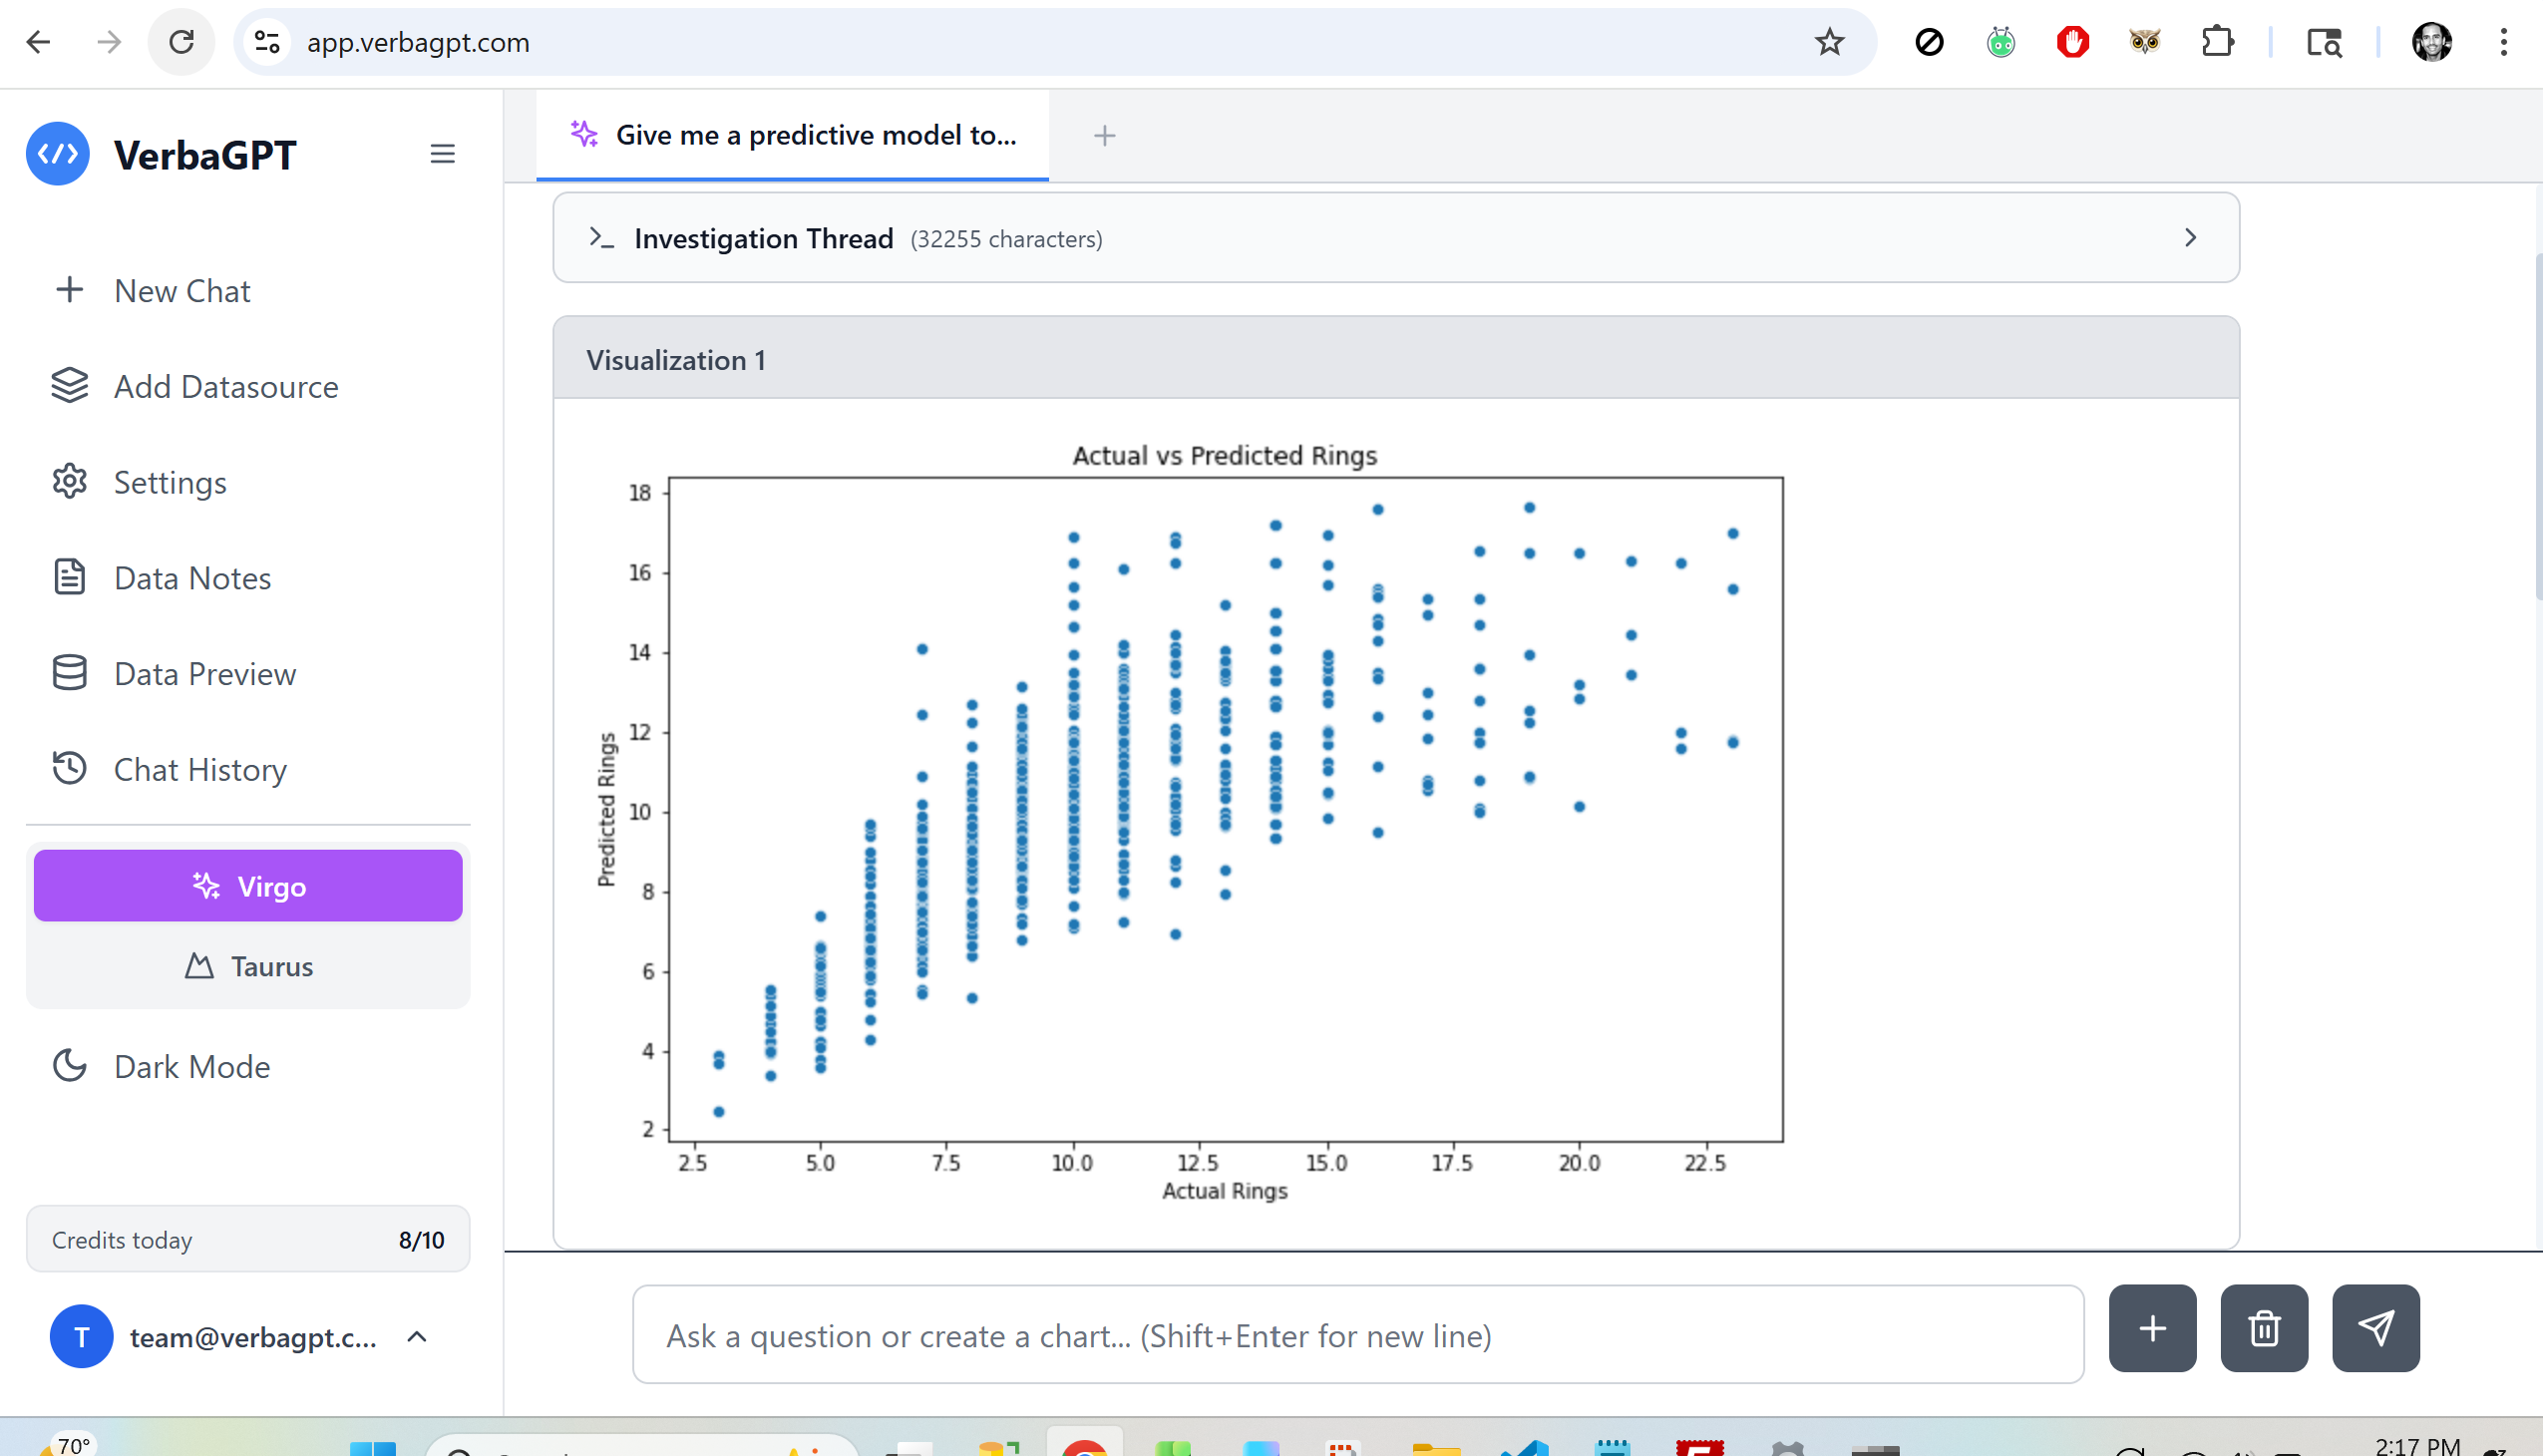Open a New Chat
The image size is (2543, 1456).
click(182, 290)
